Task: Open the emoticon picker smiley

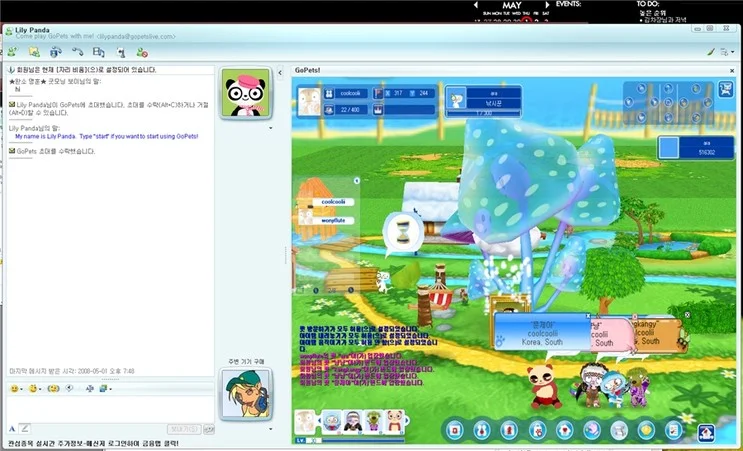Action: point(15,388)
